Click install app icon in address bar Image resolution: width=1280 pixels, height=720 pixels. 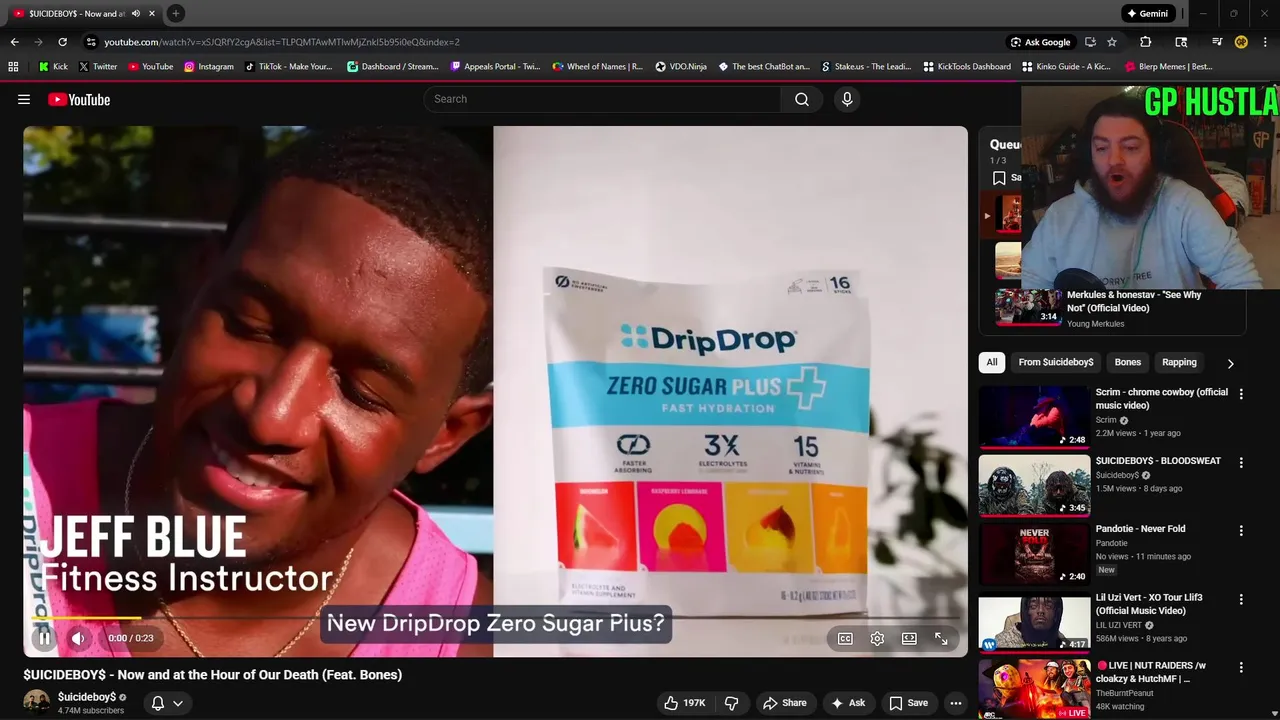1090,42
